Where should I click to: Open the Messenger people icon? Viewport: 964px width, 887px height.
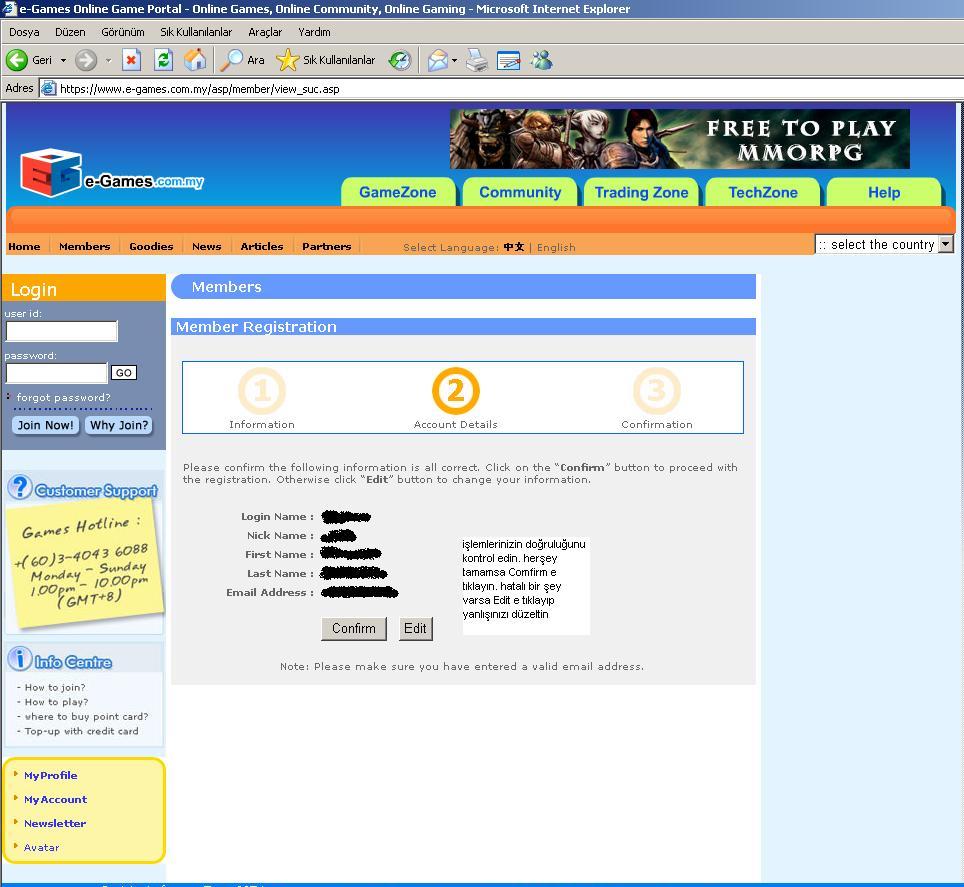click(x=542, y=60)
